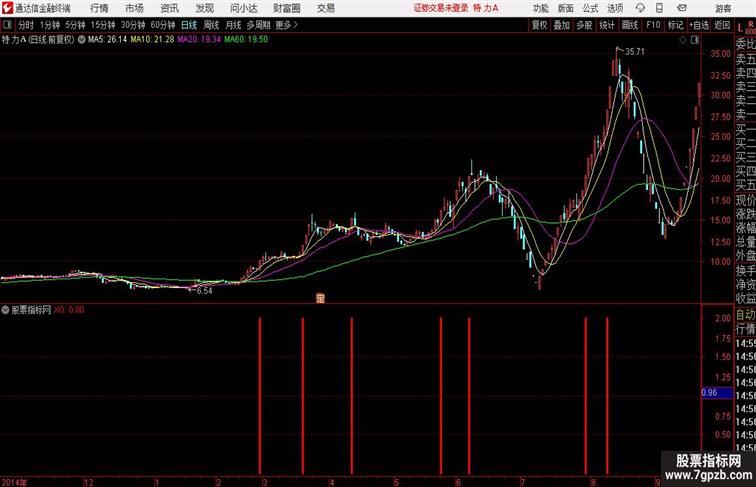756x487 pixels.
Task: Open the 问小达 menu
Action: 243,8
